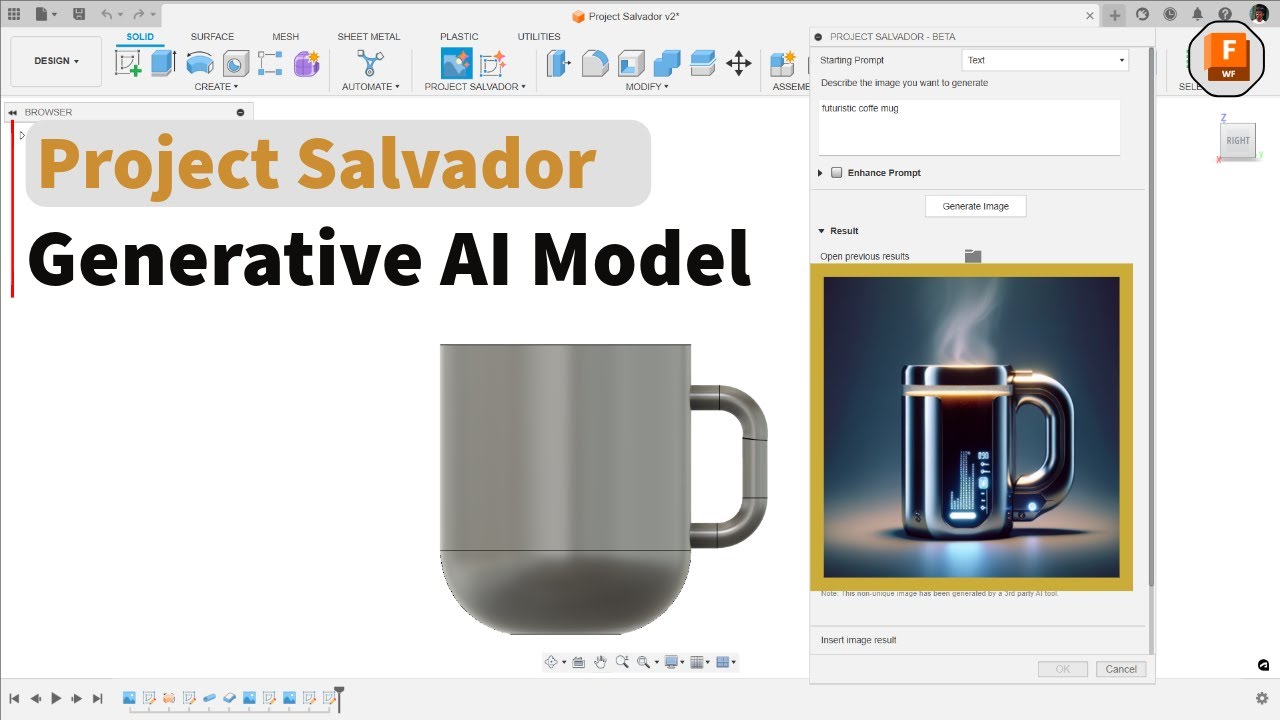Open the DESIGN workspace dropdown

(56, 61)
